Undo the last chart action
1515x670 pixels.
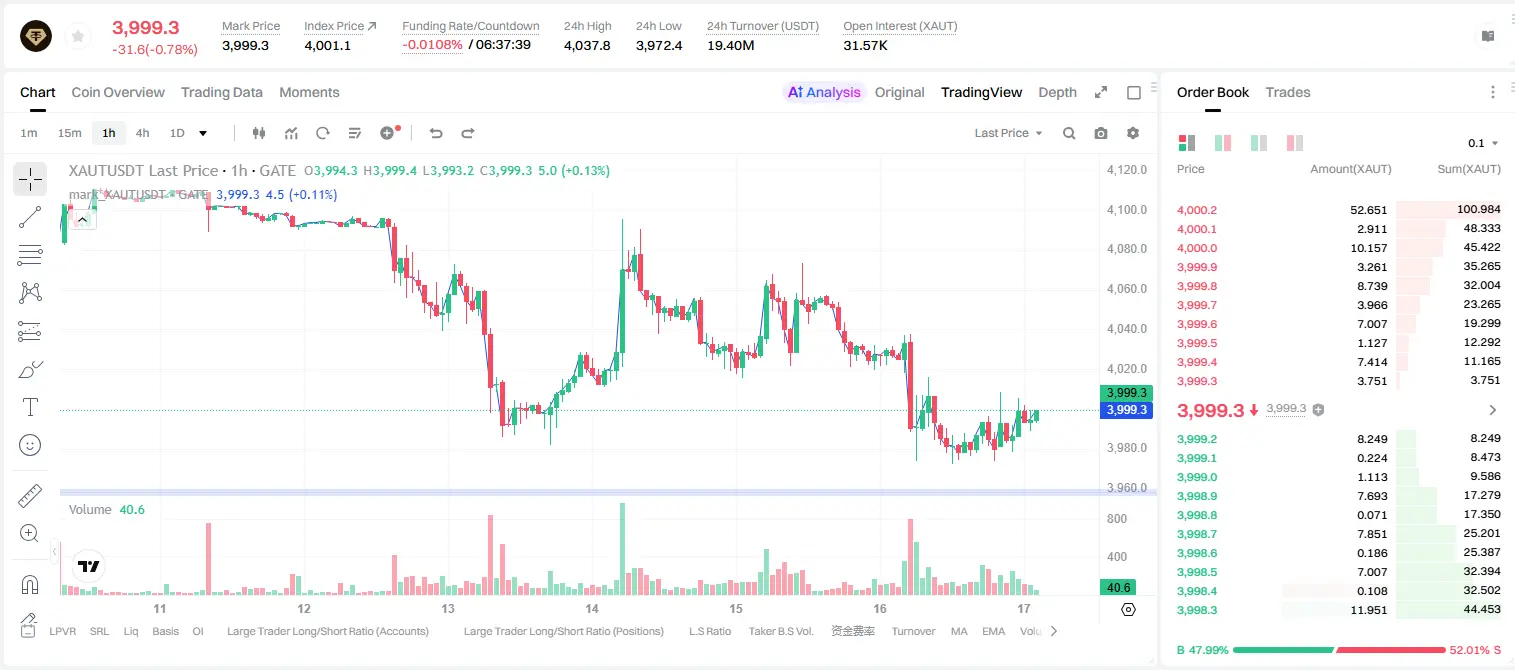(x=435, y=133)
